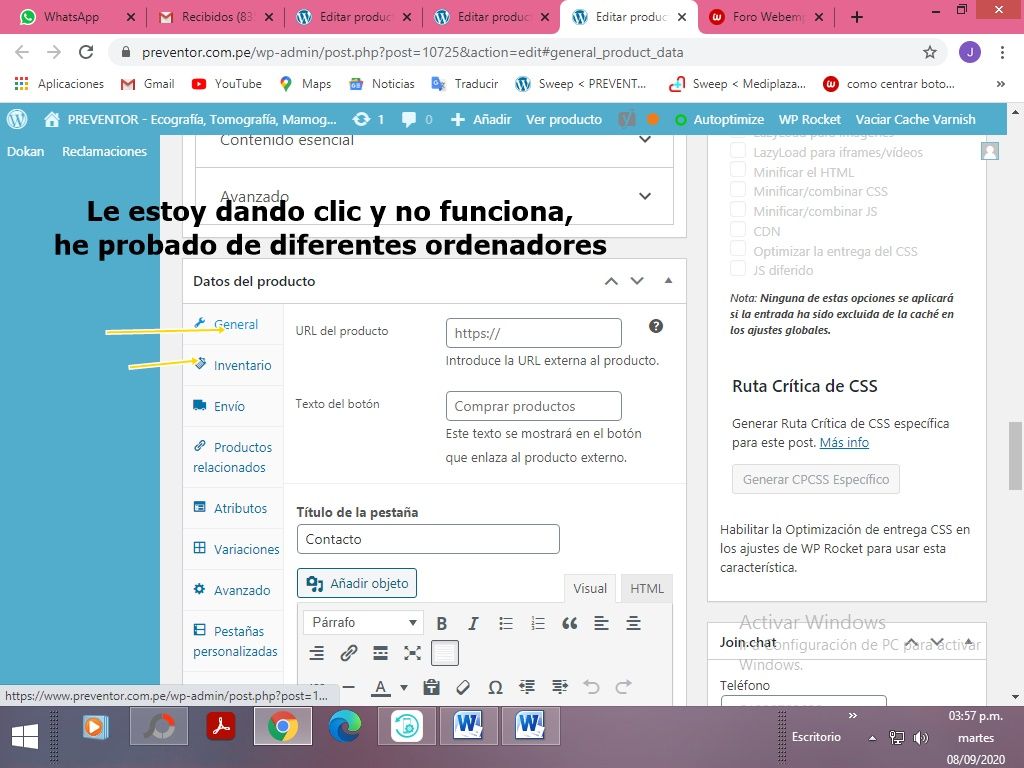Toggle Minificar/combinar CSS checkbox
The image size is (1024, 768).
point(737,189)
